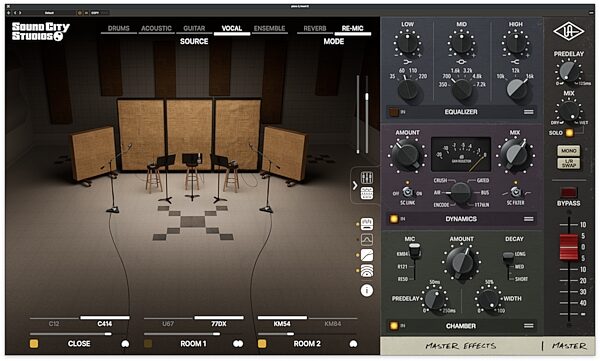Image resolution: width=600 pixels, height=361 pixels.
Task: Open the info button
Action: 367,291
